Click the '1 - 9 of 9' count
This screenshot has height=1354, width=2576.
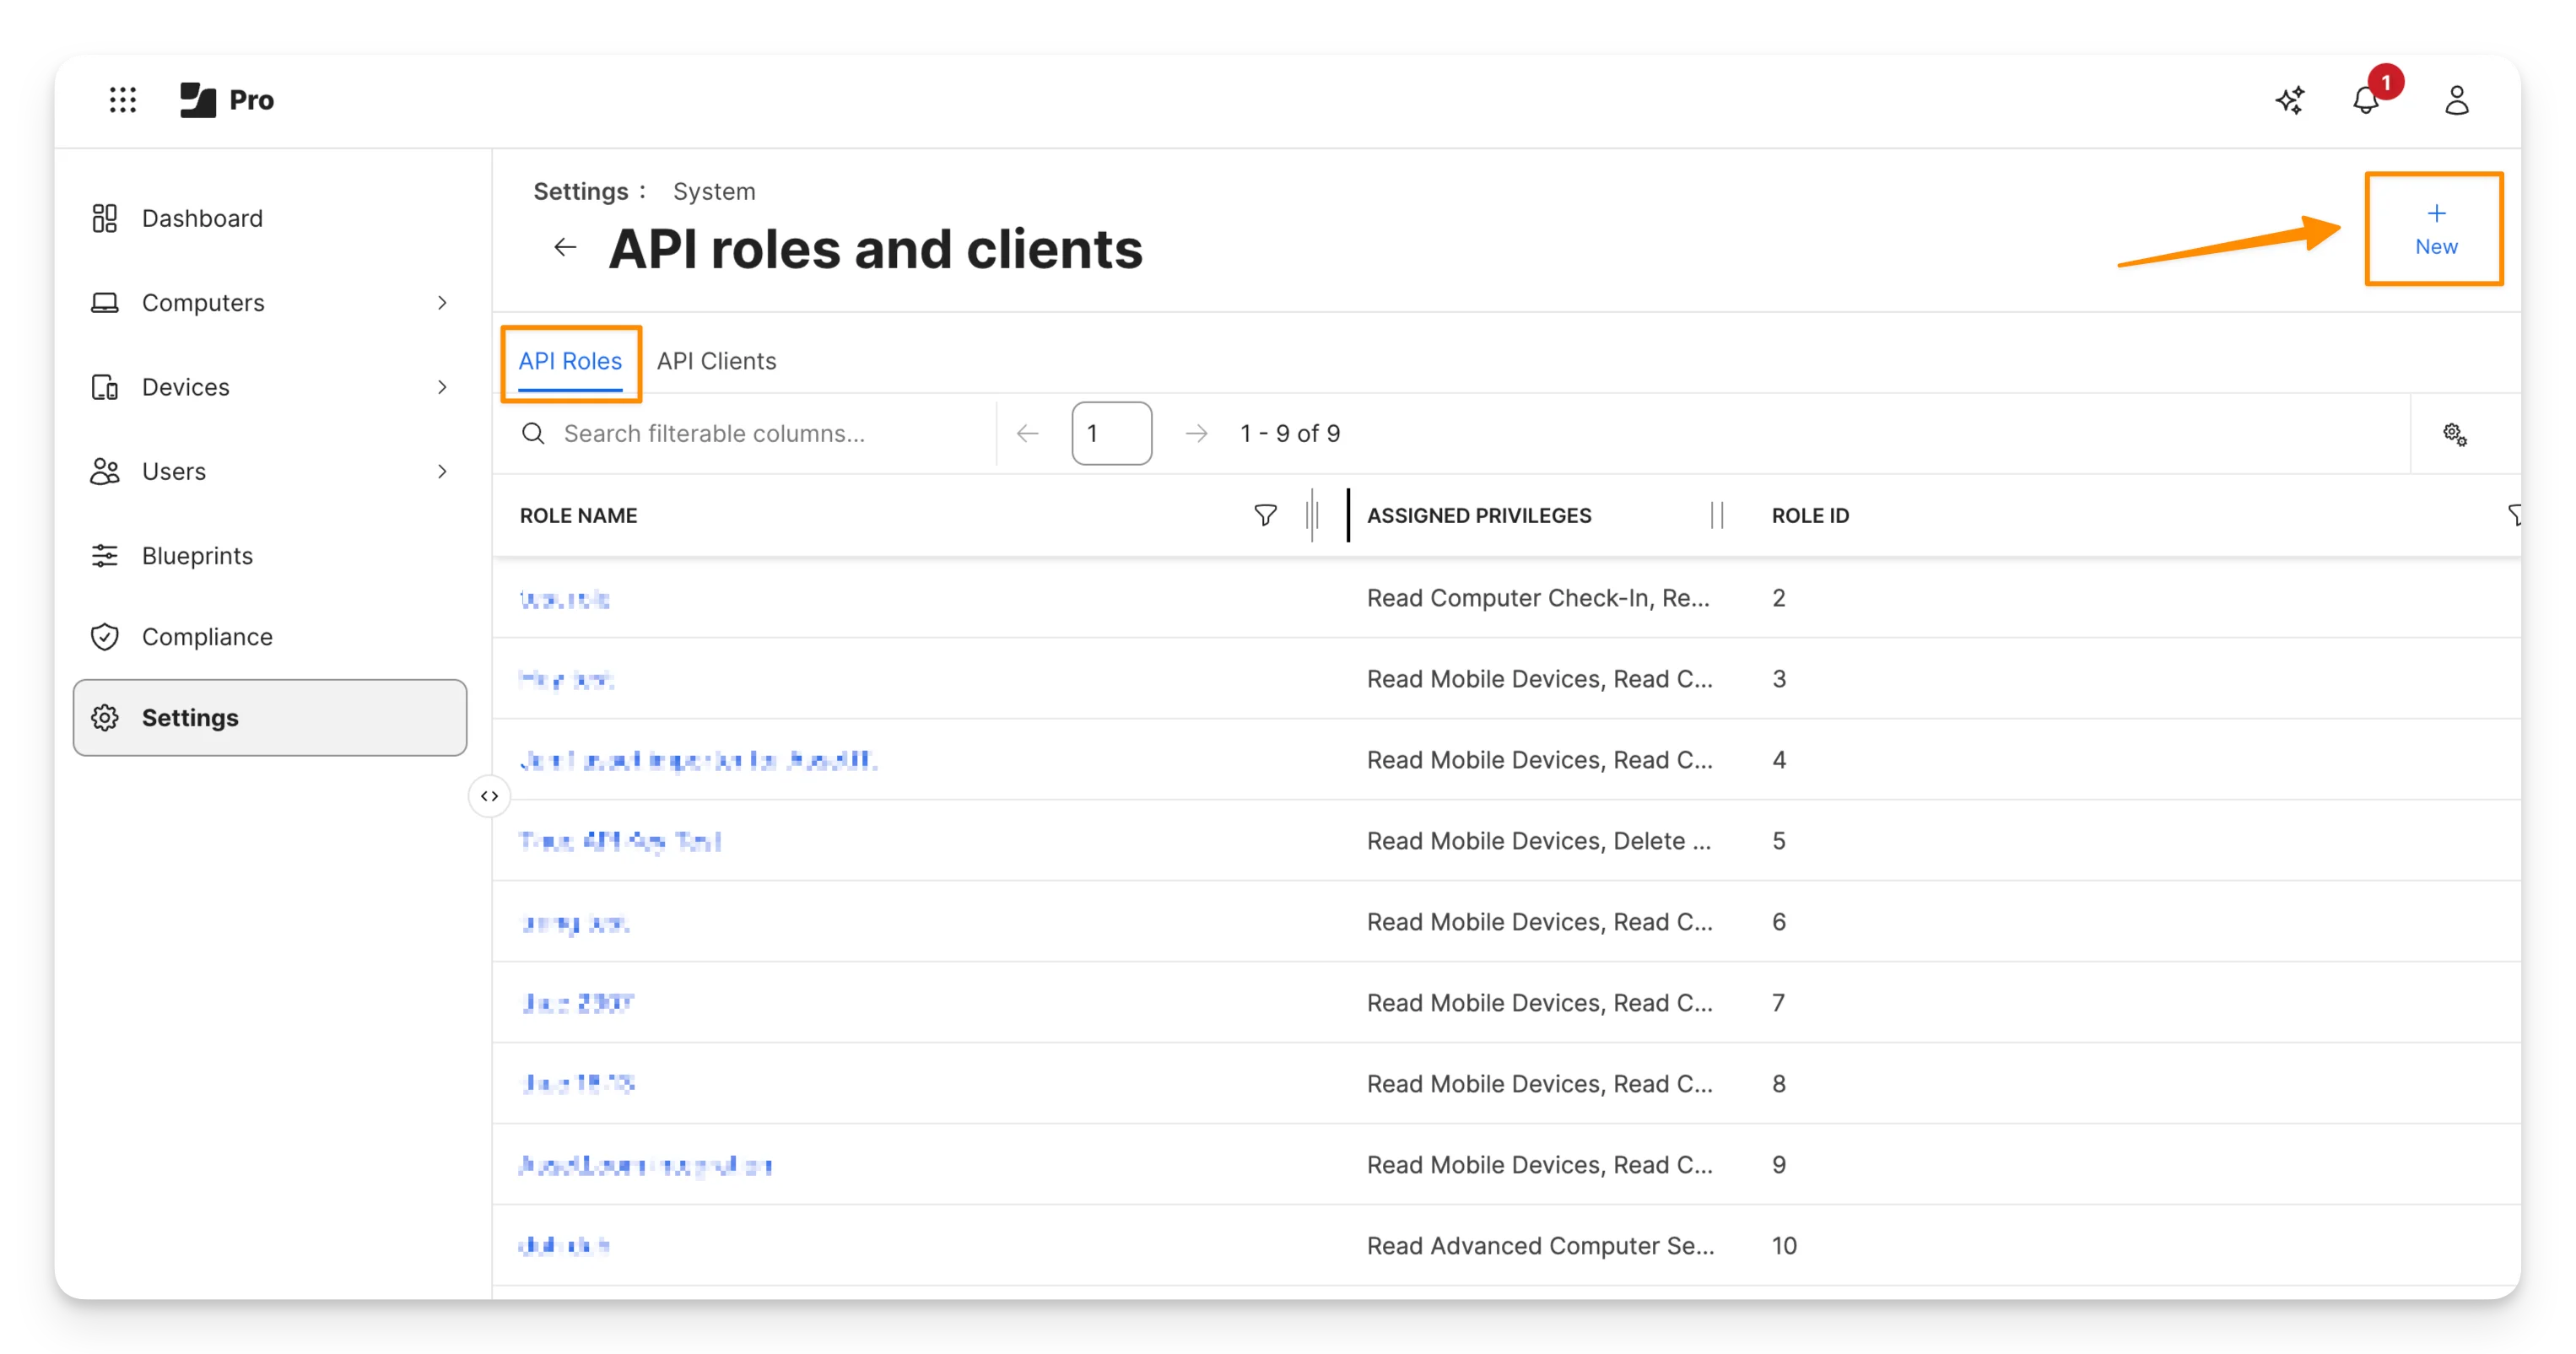[x=1290, y=433]
